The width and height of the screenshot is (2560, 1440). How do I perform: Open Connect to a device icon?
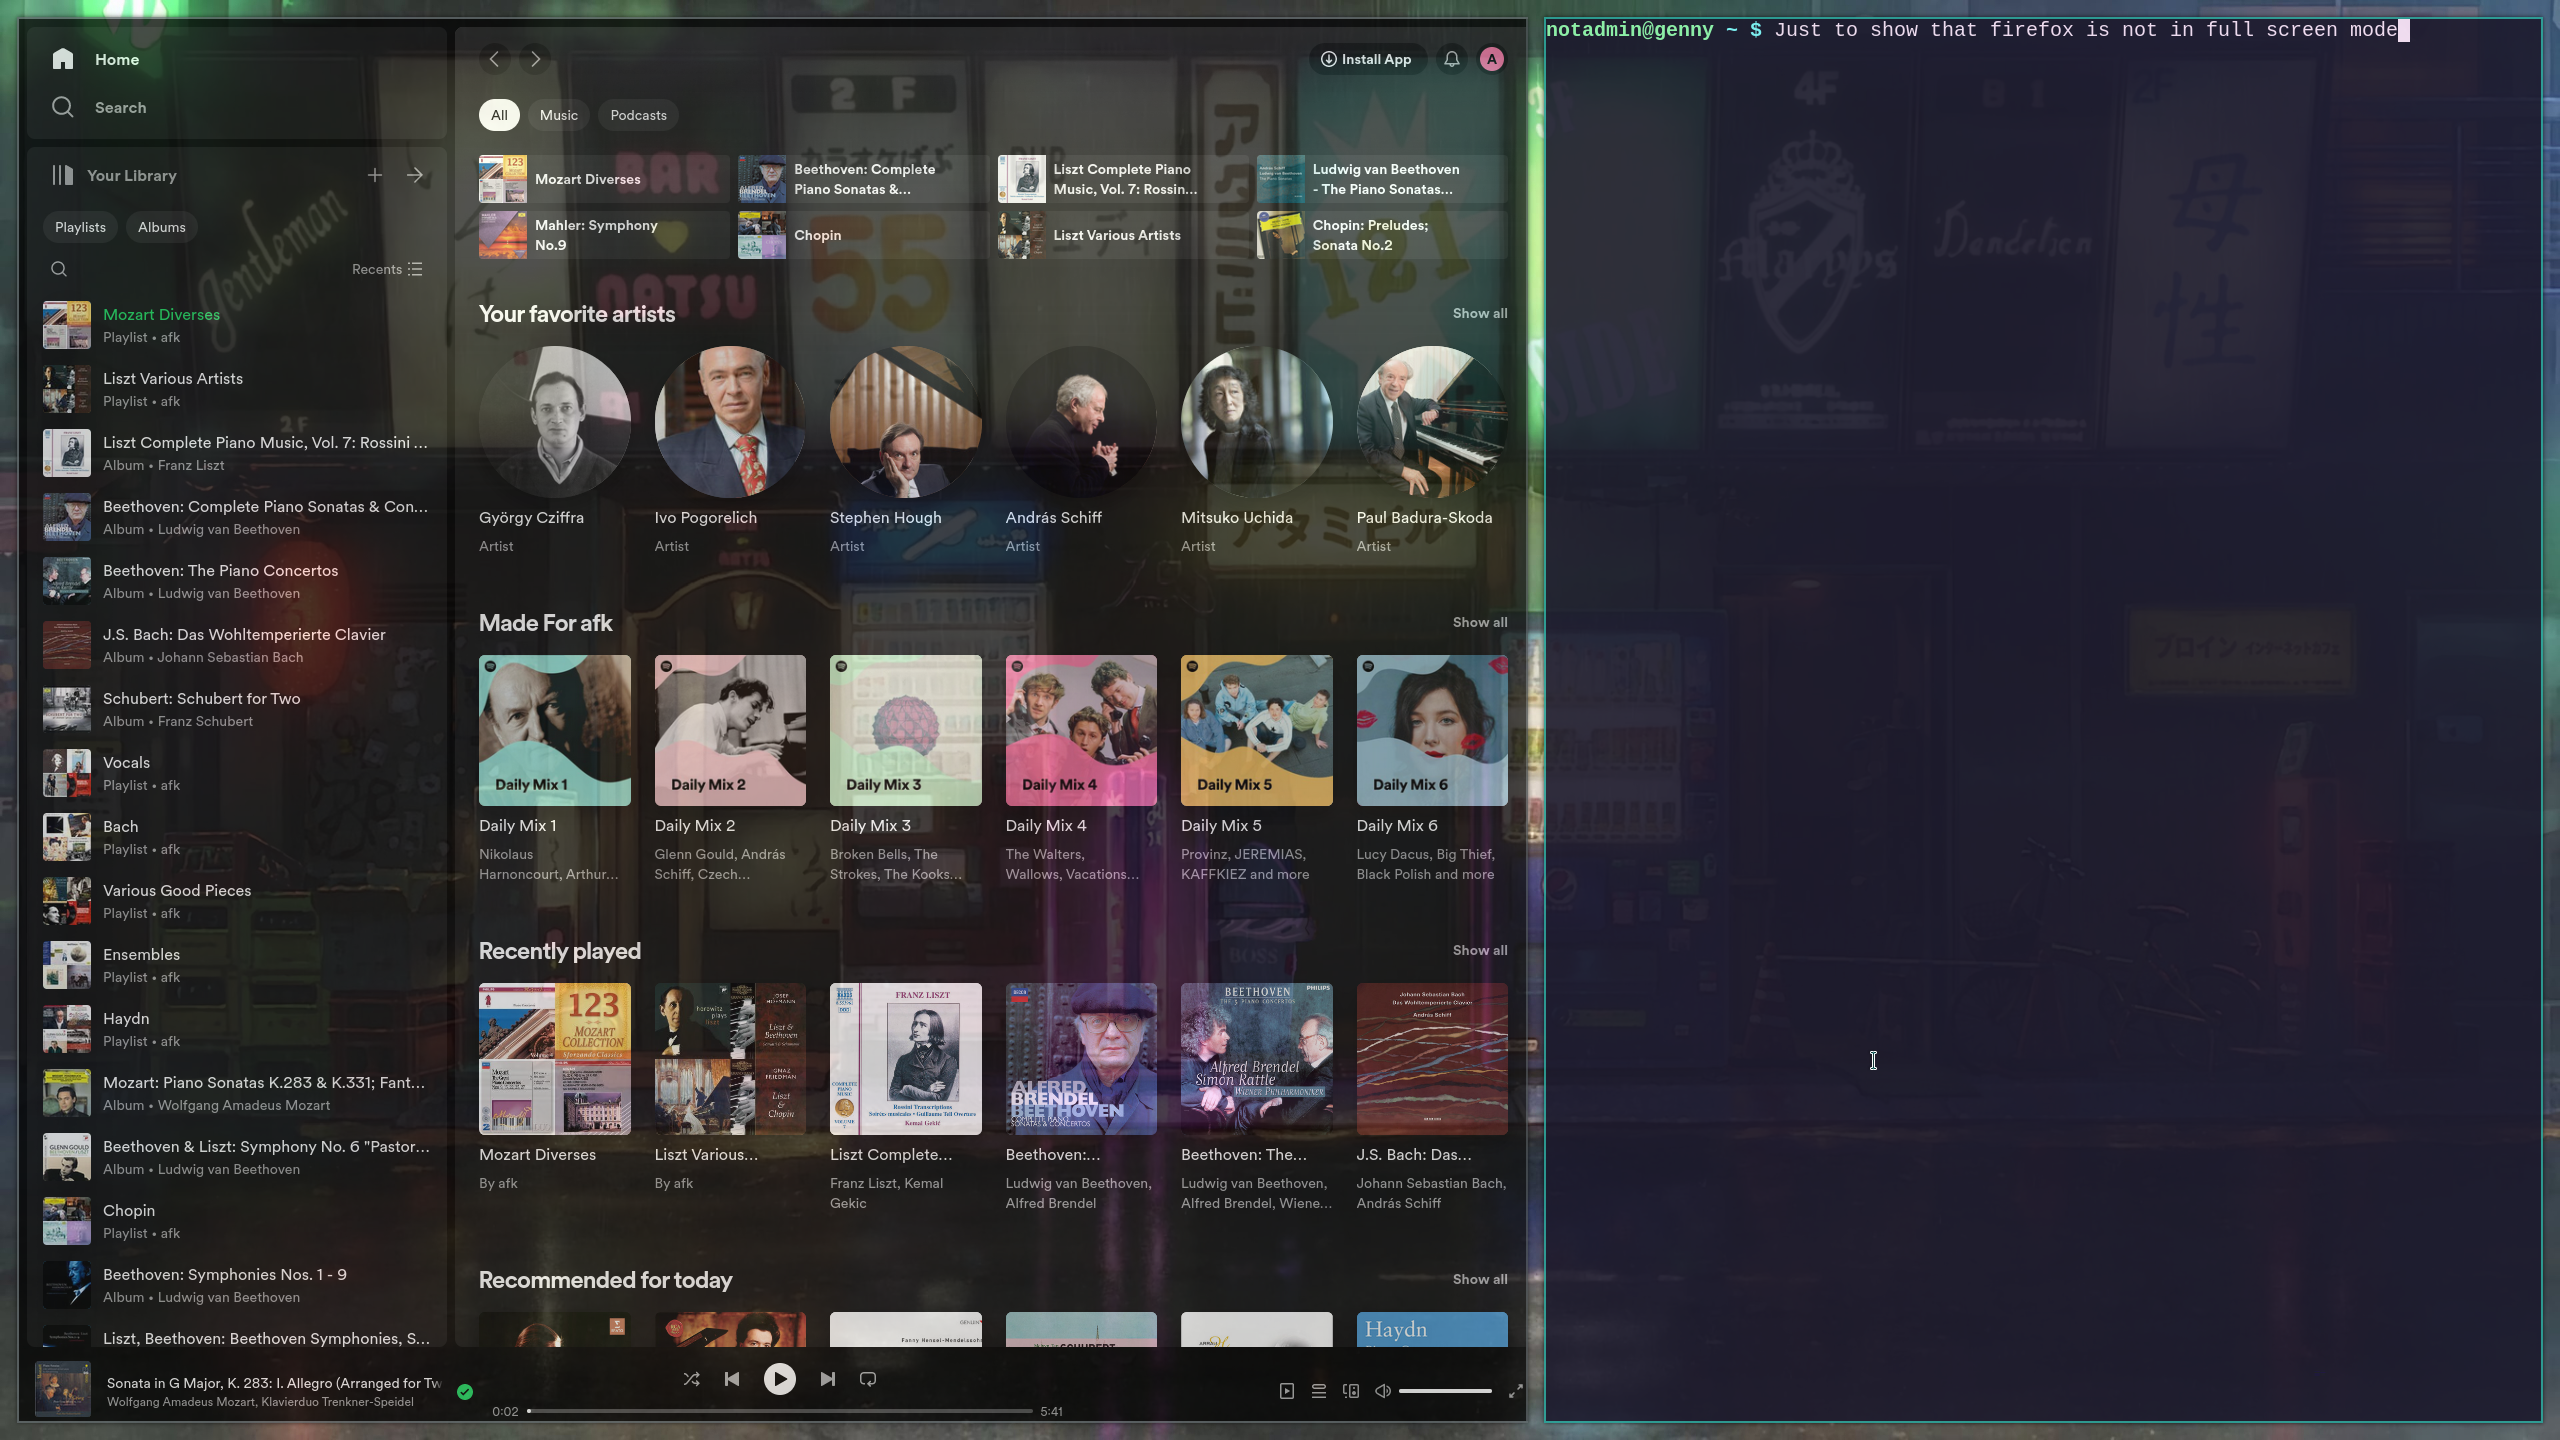click(1351, 1391)
